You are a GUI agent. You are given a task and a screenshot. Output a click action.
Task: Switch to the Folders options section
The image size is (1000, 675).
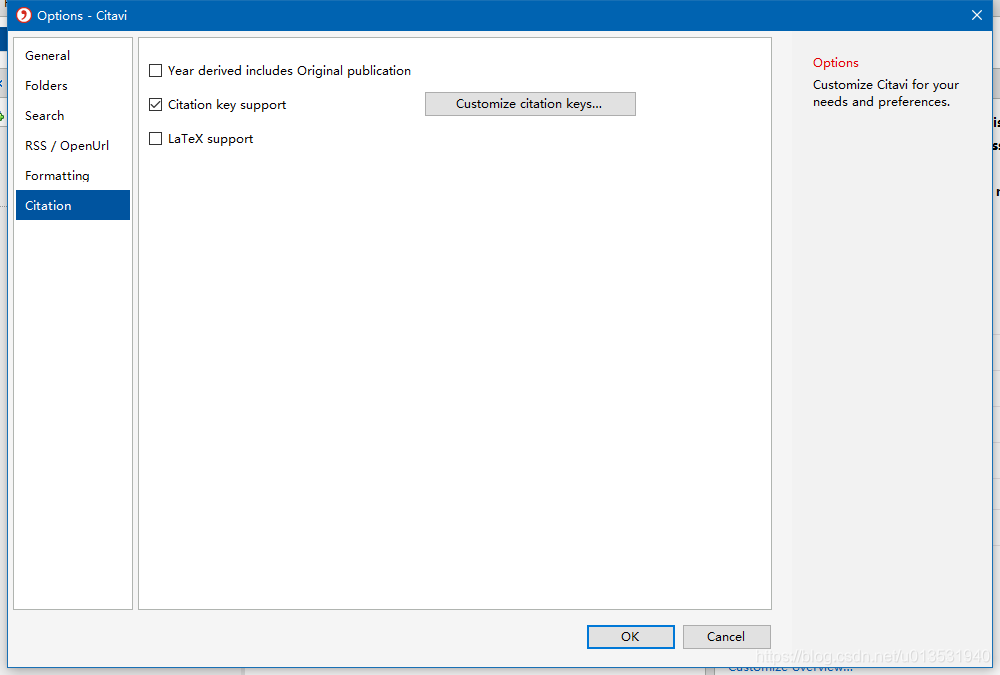tap(73, 85)
